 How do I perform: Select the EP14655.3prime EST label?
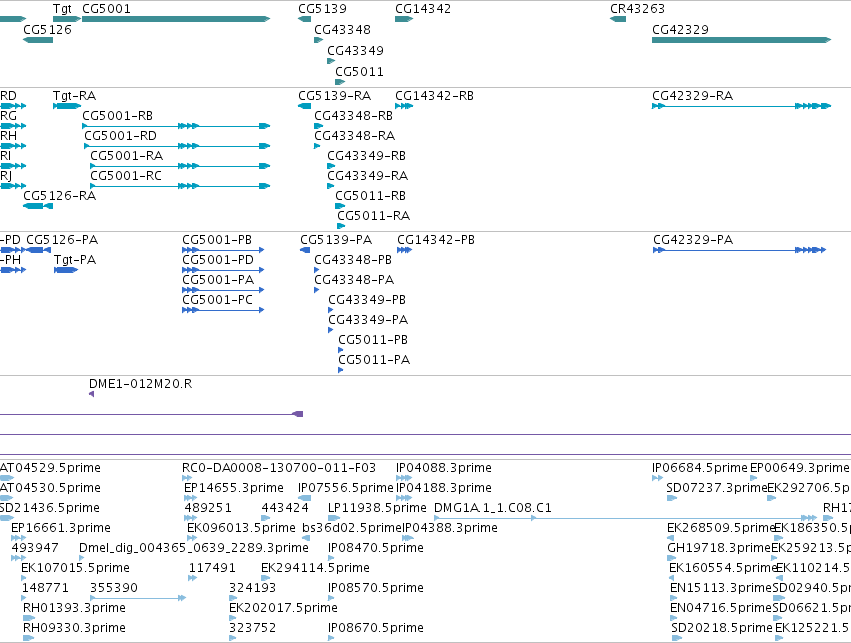[234, 488]
